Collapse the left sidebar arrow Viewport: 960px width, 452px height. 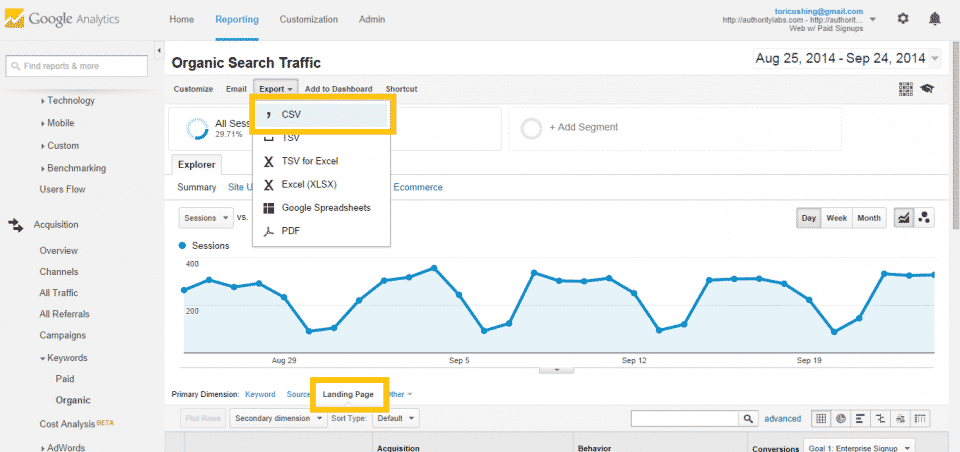159,50
